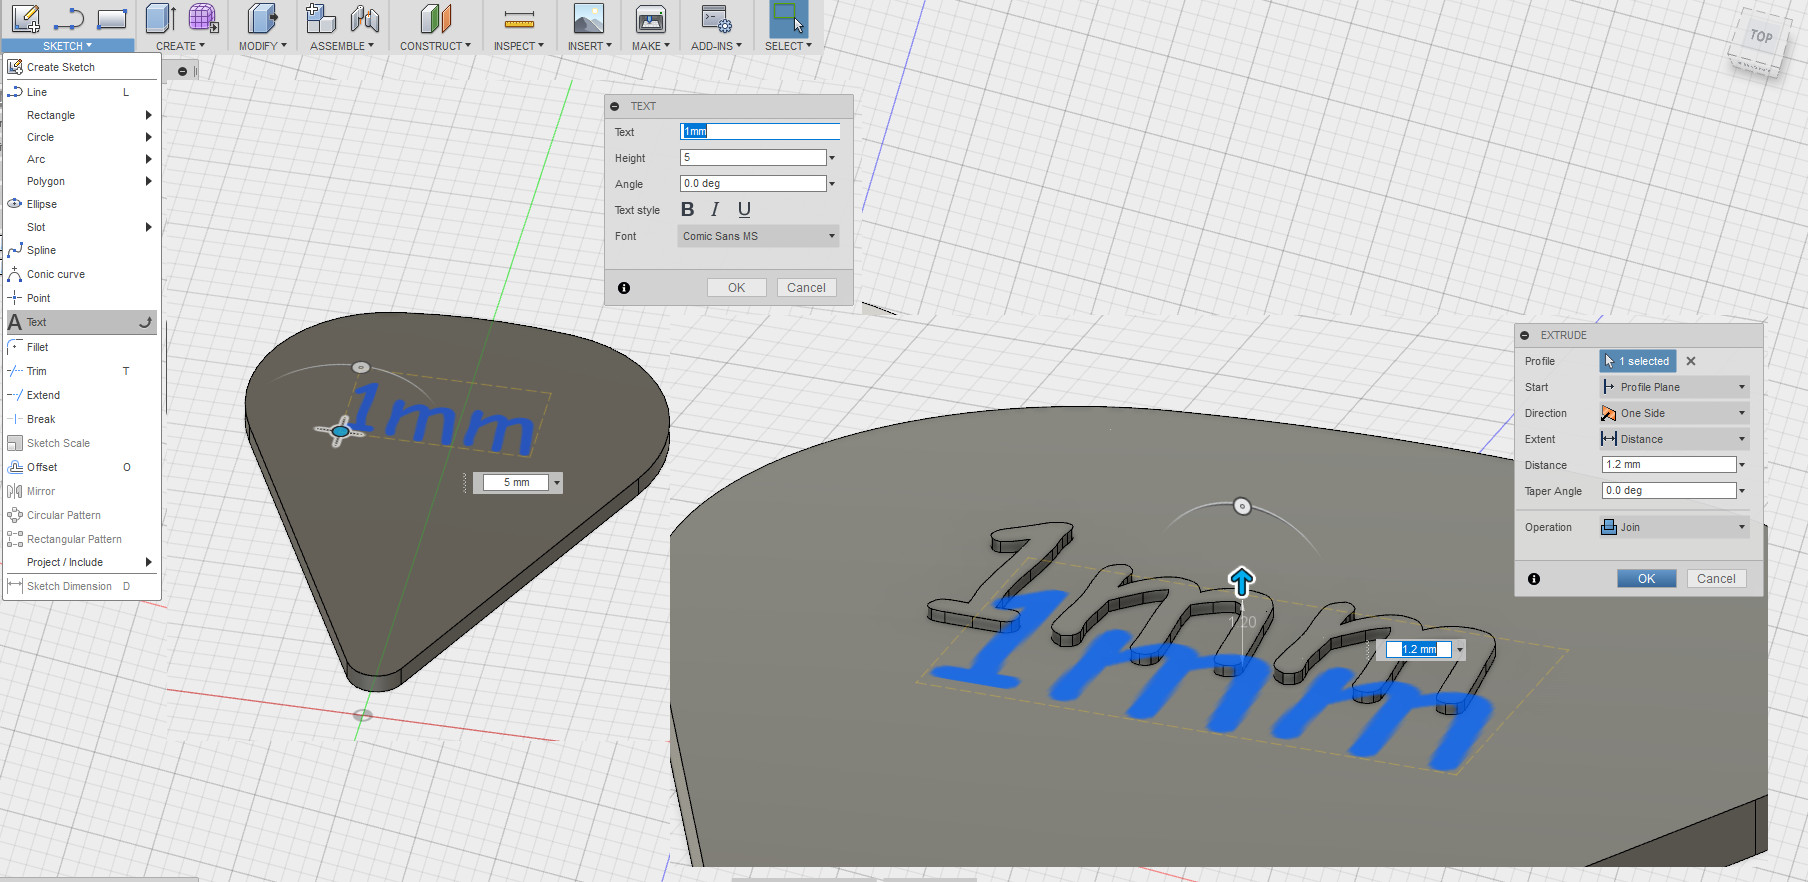This screenshot has width=1808, height=882.
Task: Click the Construct offset plane icon
Action: (435, 19)
